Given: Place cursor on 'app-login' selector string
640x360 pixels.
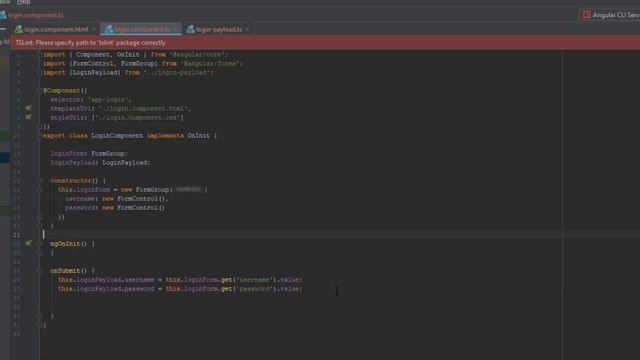Looking at the screenshot, I should [109, 100].
